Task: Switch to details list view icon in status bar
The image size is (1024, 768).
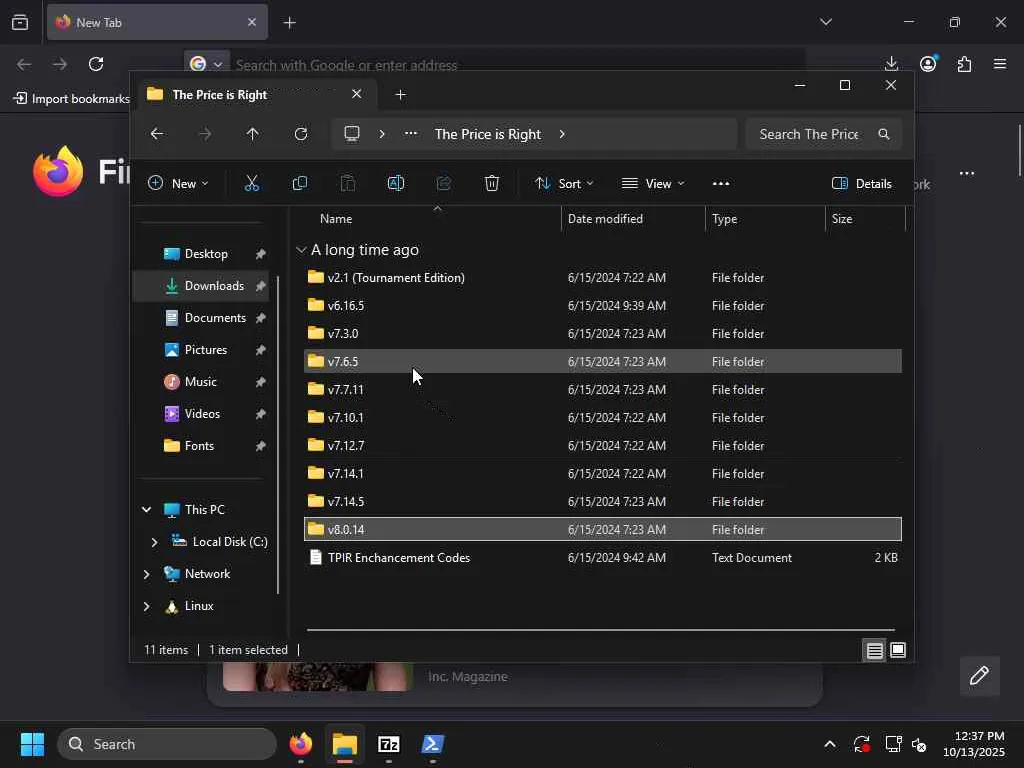Action: tap(874, 650)
